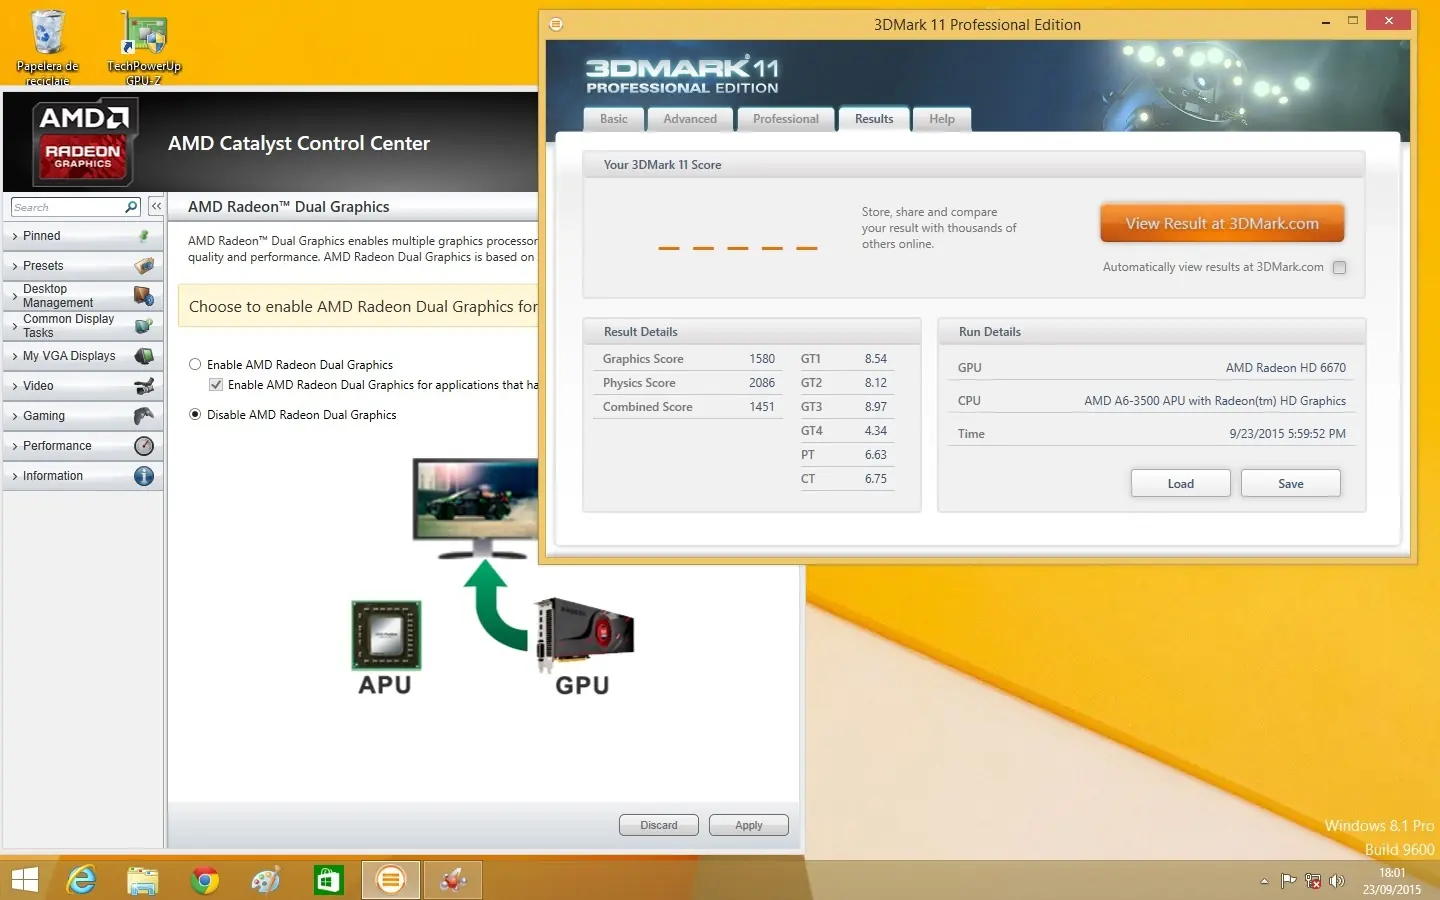1440x900 pixels.
Task: Switch to 3DMark via its taskbar icon
Action: (x=390, y=880)
